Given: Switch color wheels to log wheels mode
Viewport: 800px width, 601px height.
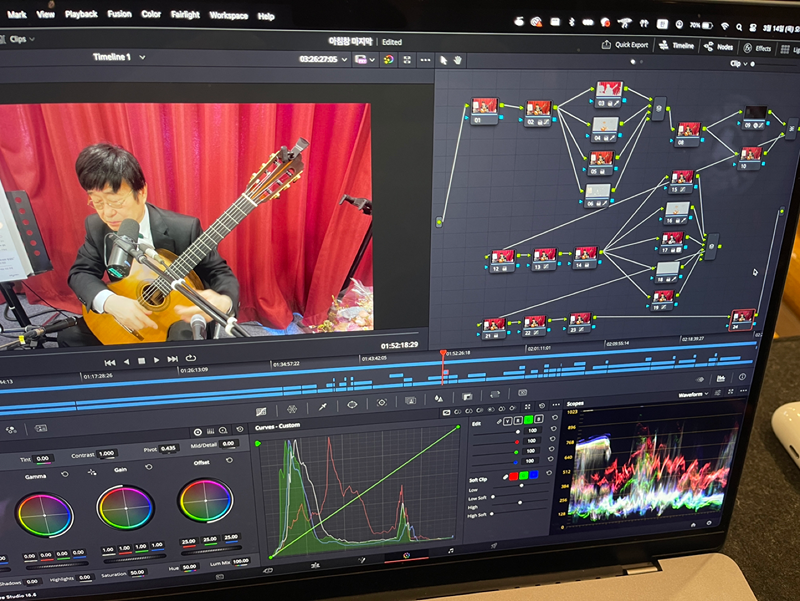Looking at the screenshot, I should 223,431.
